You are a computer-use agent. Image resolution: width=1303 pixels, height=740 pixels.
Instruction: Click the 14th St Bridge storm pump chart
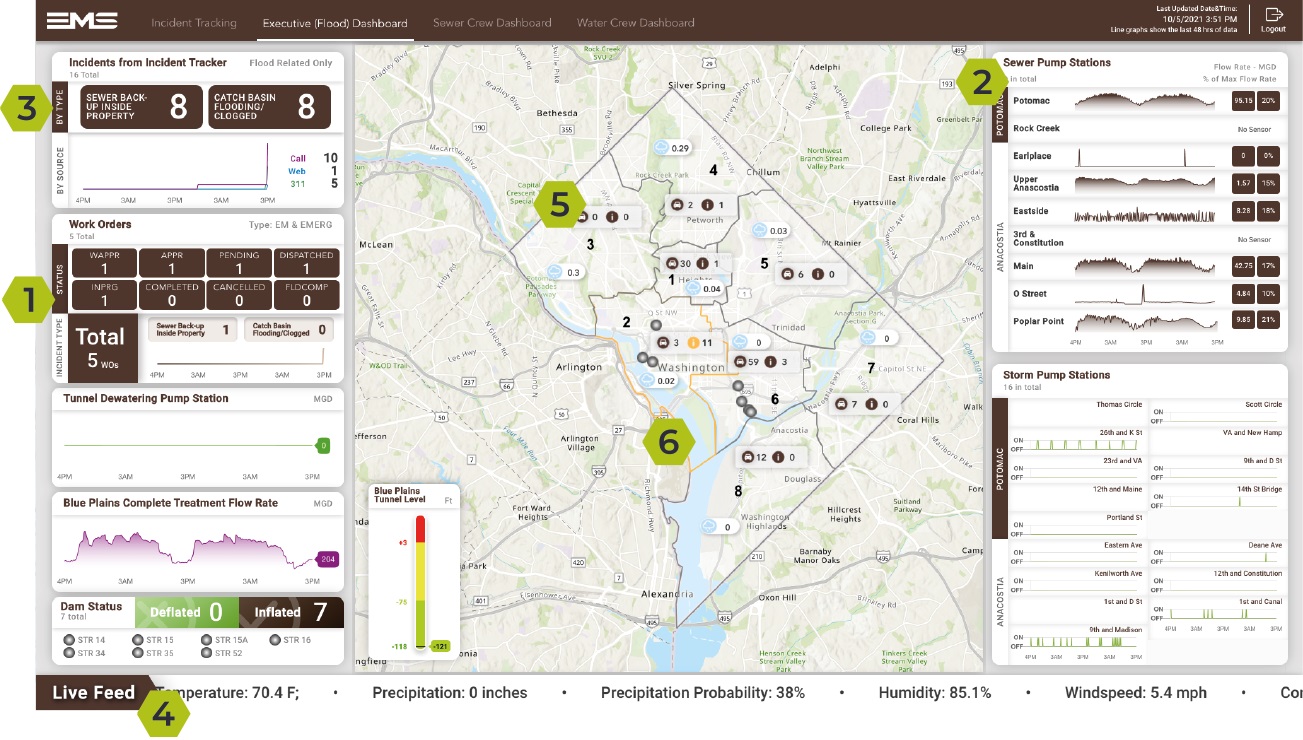point(1216,498)
